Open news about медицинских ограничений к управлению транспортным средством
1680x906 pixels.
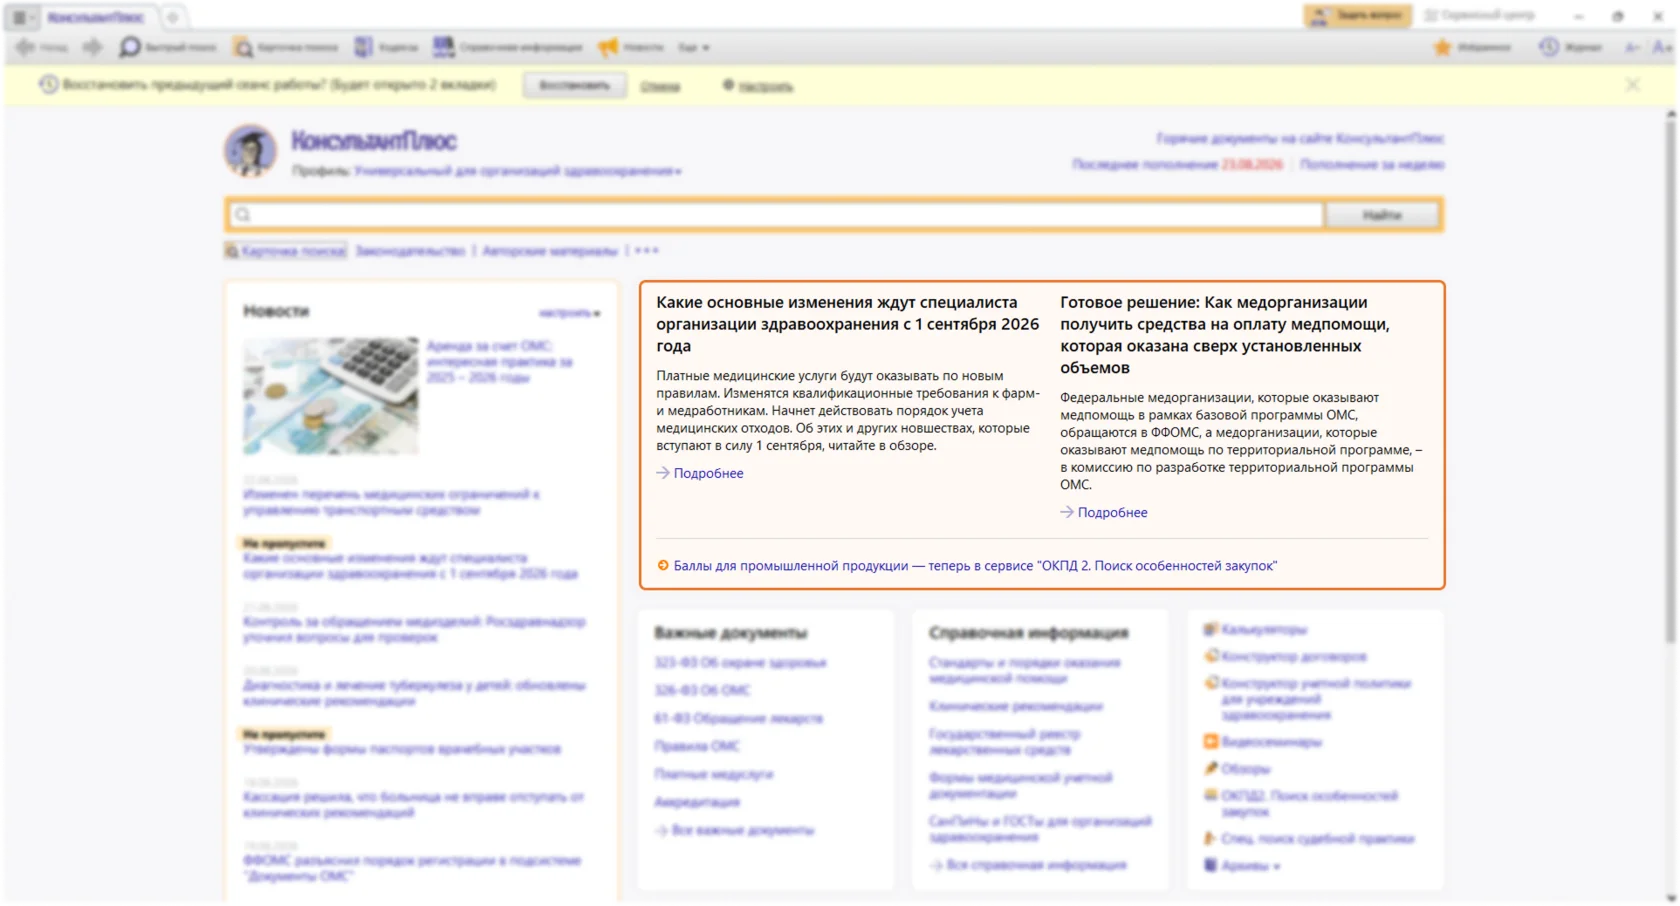[392, 502]
